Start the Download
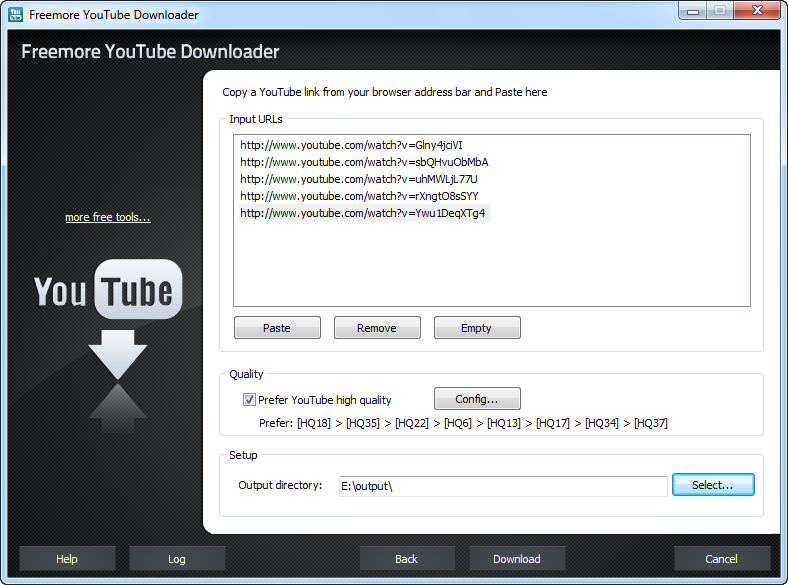 pyautogui.click(x=517, y=559)
